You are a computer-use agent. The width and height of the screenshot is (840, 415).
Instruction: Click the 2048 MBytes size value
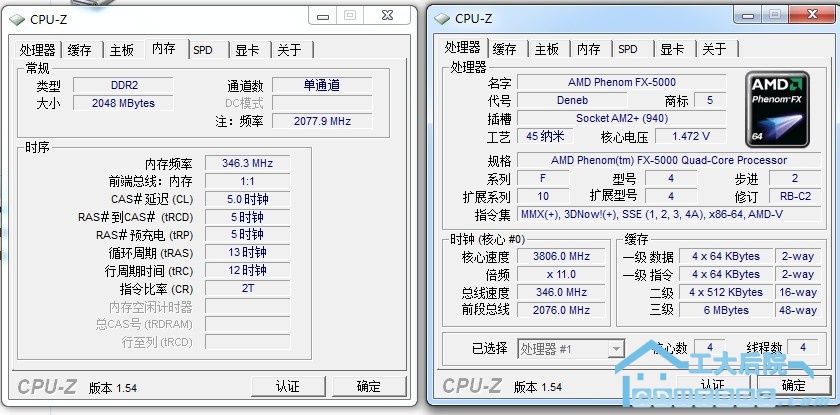click(x=123, y=103)
